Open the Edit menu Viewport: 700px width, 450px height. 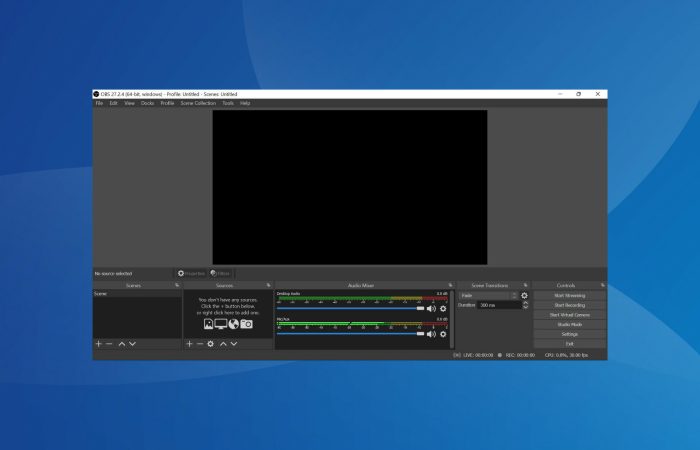[113, 103]
